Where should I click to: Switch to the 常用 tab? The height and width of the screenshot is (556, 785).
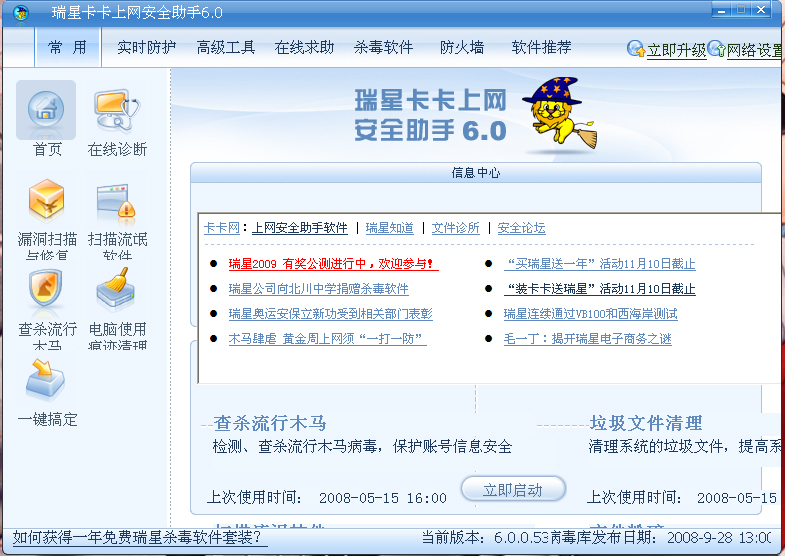pos(68,47)
